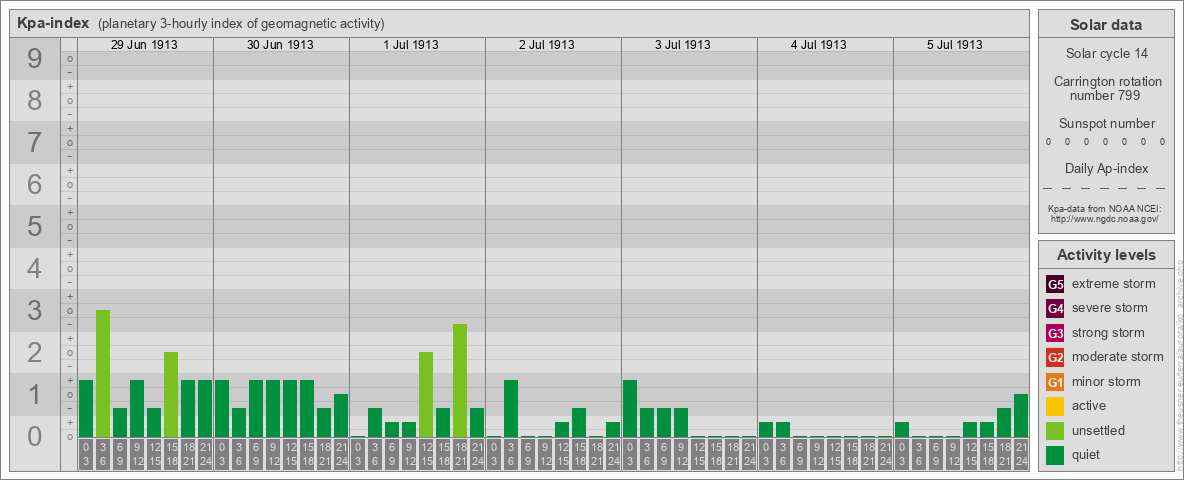
Task: Click the Carrington rotation number 799 text
Action: [1106, 88]
